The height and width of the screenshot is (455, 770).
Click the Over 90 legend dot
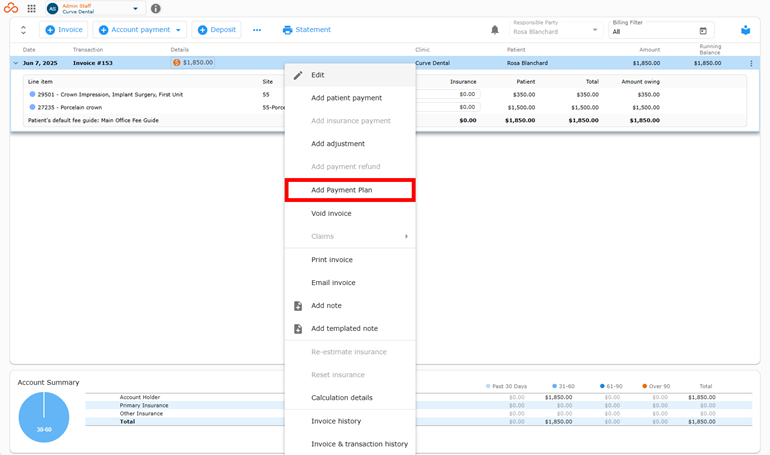click(x=645, y=386)
